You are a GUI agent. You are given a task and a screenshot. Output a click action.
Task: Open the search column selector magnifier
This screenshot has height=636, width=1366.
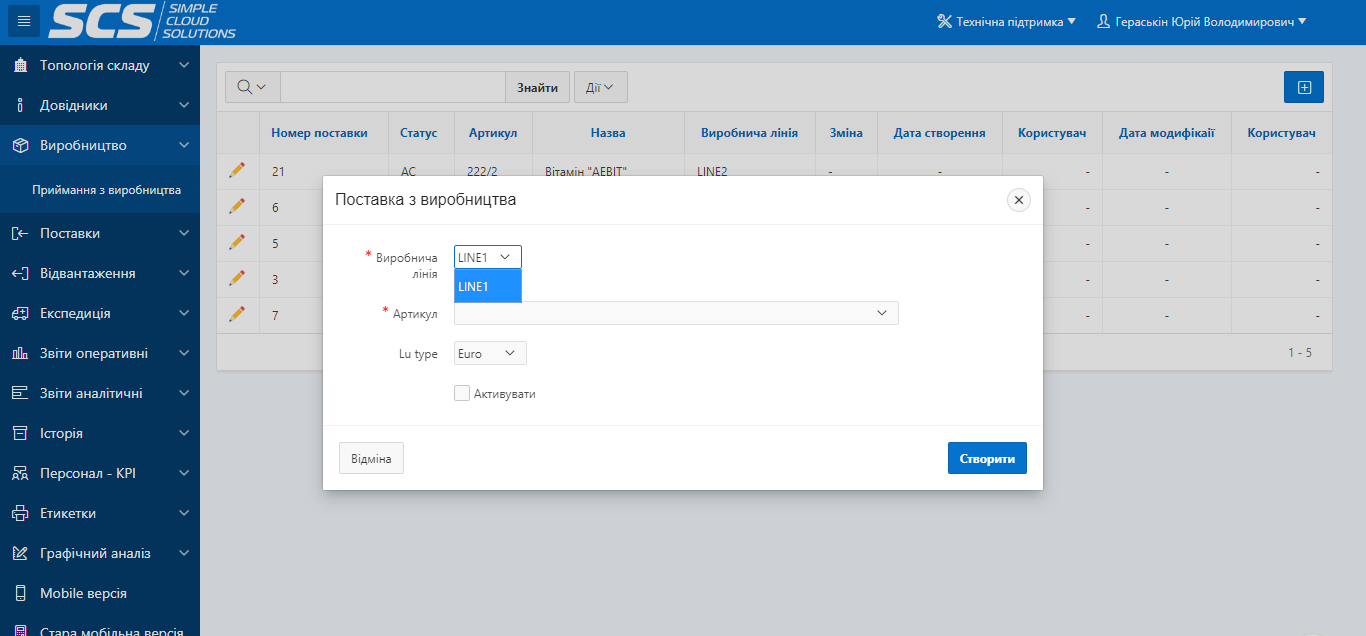pos(252,87)
